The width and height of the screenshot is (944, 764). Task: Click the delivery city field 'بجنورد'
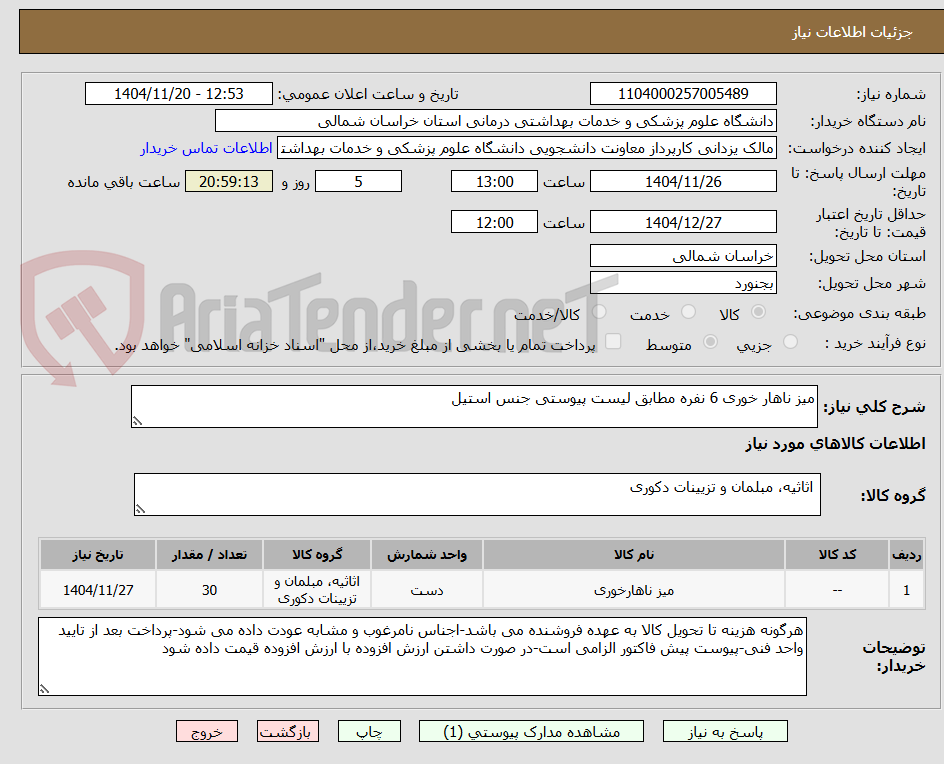click(x=683, y=283)
